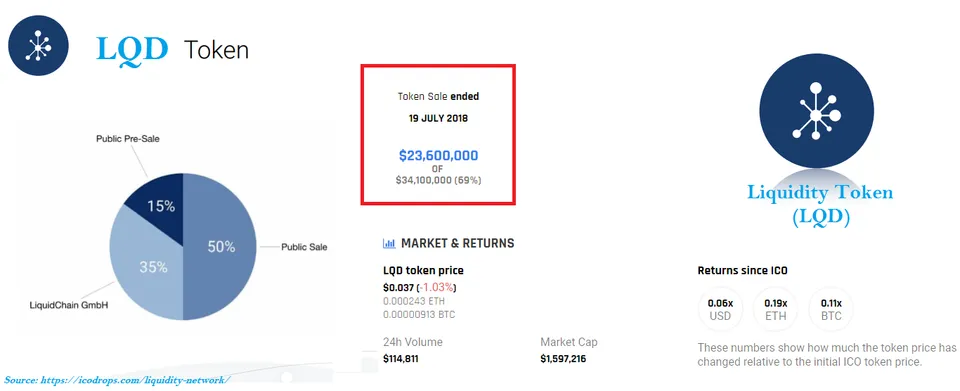Click the small LQD logo beside the title

(x=38, y=46)
